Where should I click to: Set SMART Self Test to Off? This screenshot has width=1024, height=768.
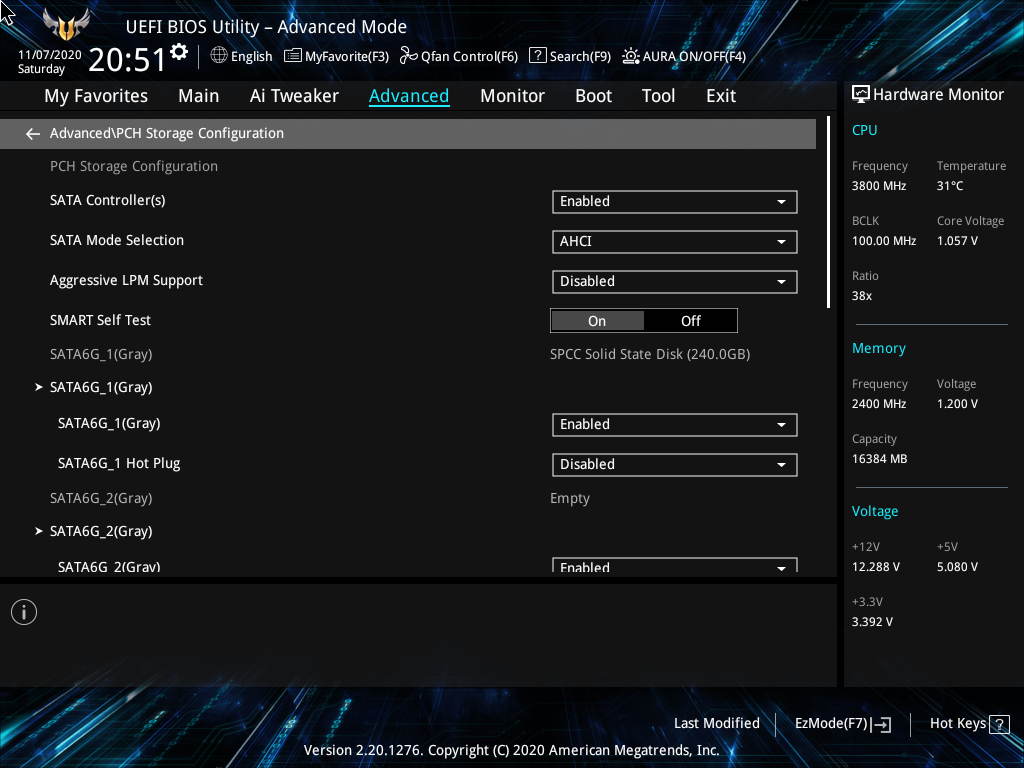(x=690, y=321)
